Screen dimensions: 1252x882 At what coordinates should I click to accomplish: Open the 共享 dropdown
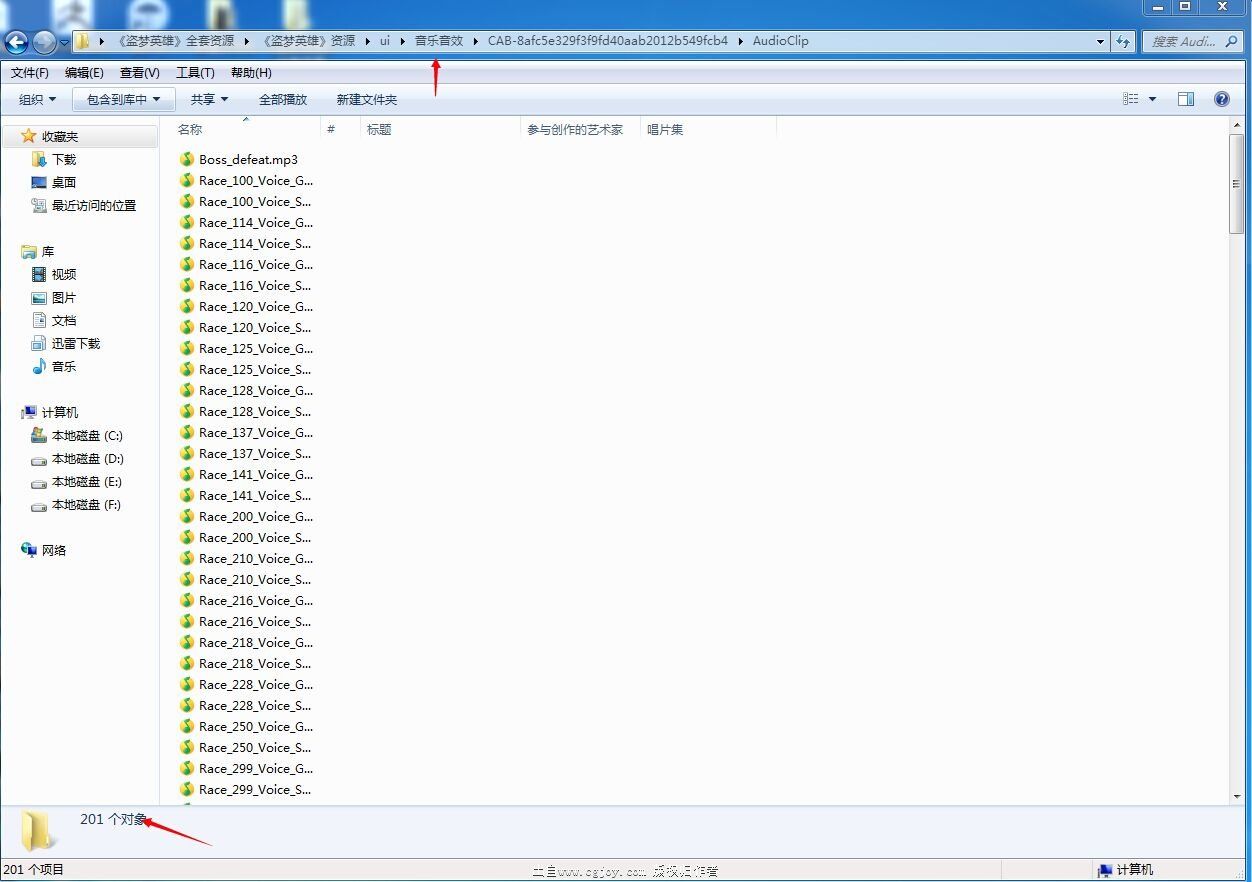(x=210, y=99)
